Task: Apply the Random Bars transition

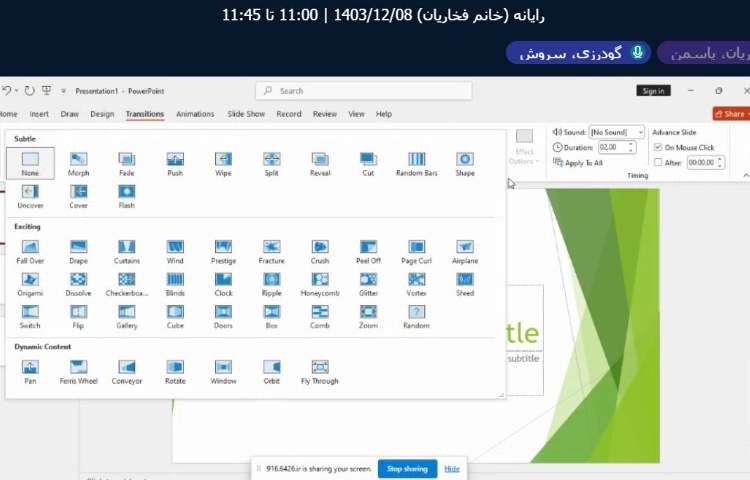Action: [417, 164]
